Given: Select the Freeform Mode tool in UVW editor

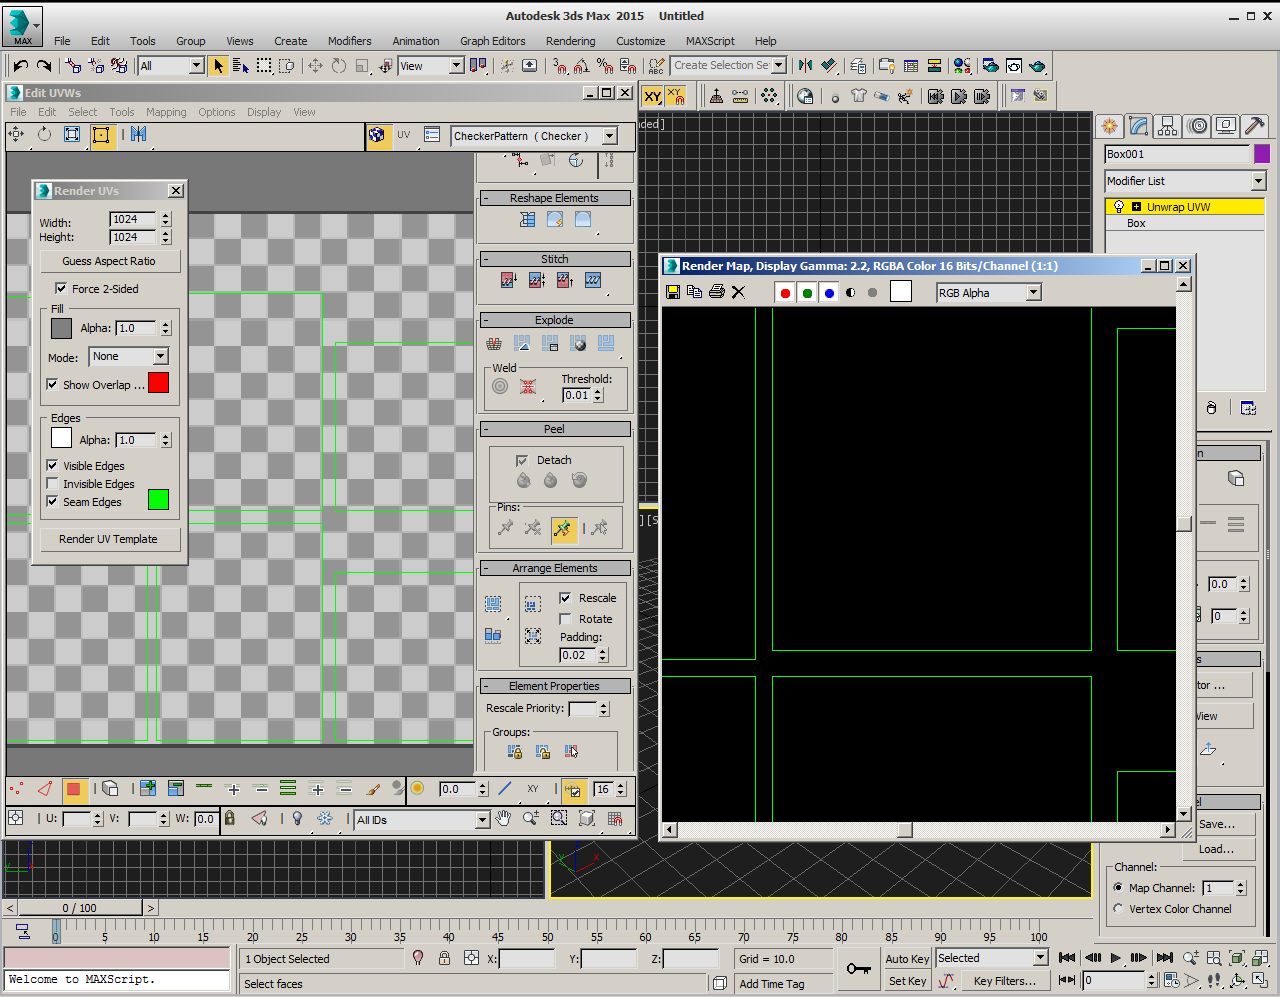Looking at the screenshot, I should coord(101,135).
